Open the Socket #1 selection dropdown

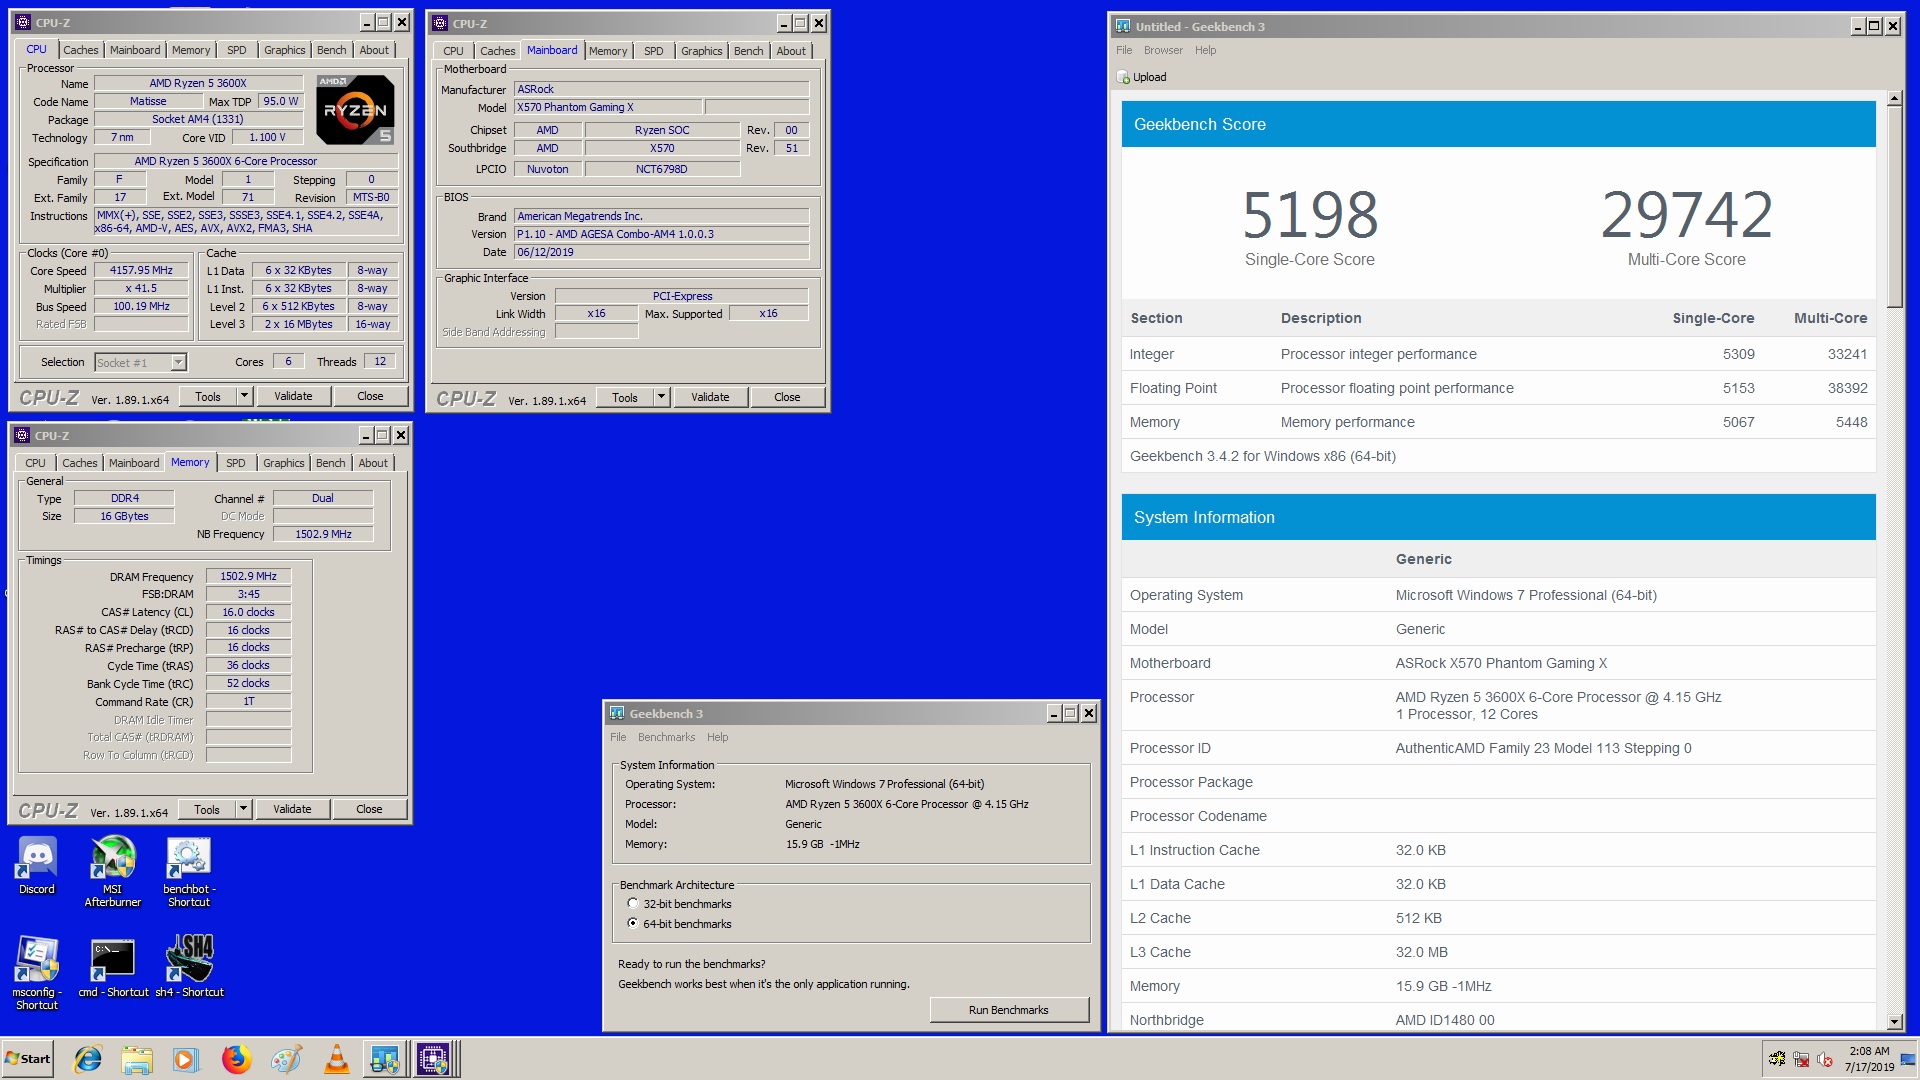coord(178,362)
